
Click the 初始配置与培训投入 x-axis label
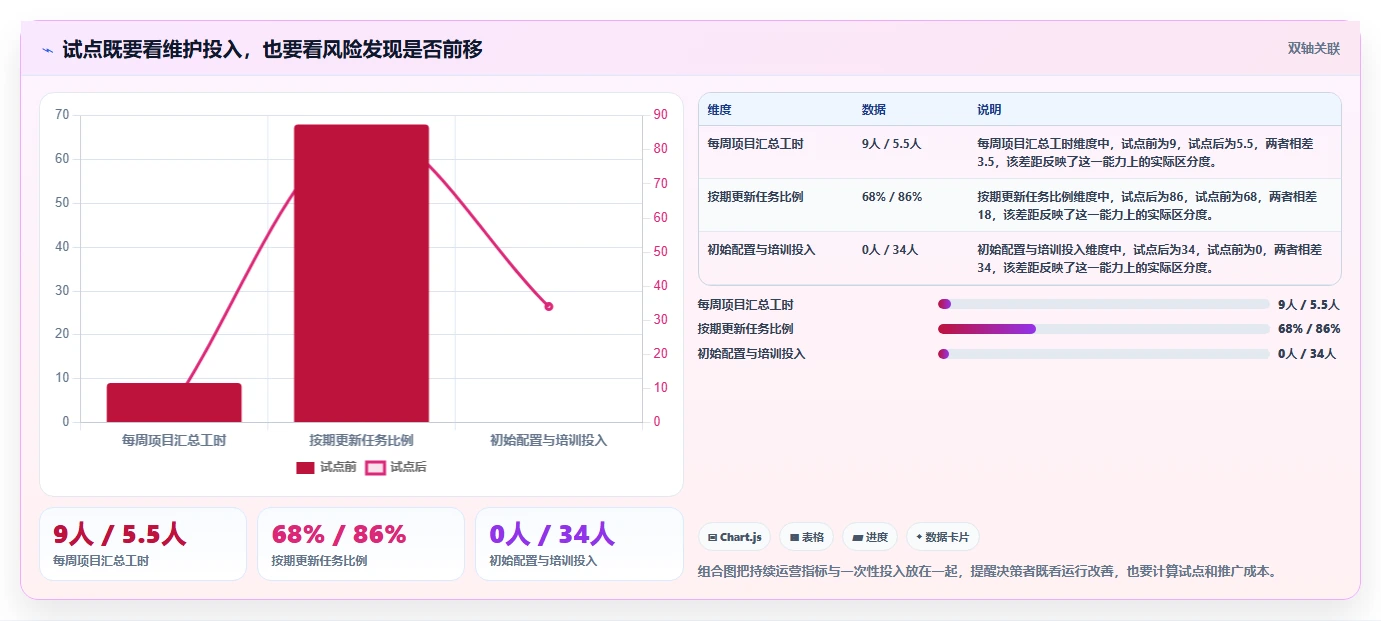[x=548, y=440]
